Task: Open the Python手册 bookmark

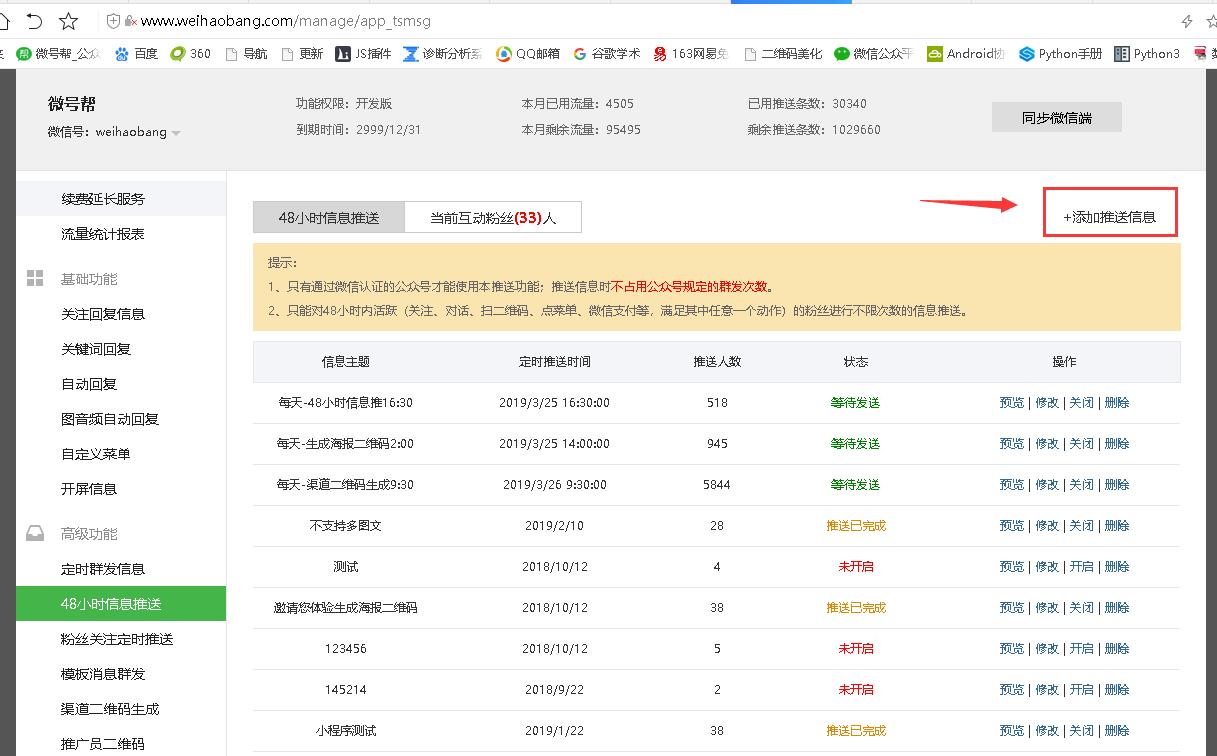Action: (x=1059, y=54)
